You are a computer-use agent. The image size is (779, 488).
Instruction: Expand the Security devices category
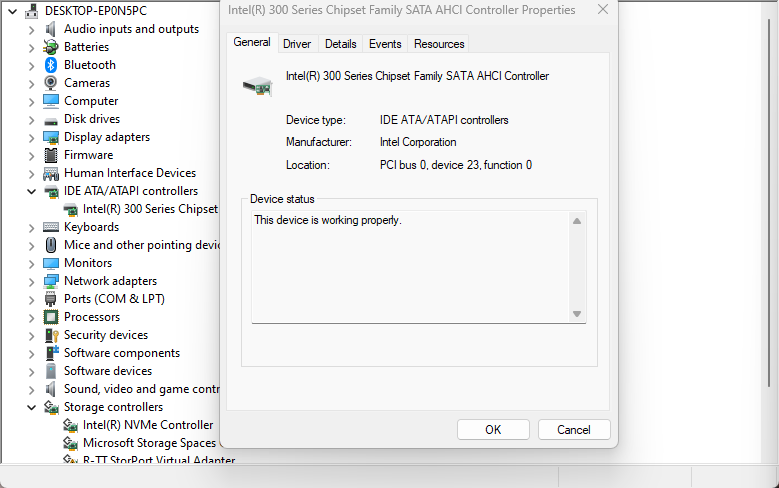(x=31, y=336)
